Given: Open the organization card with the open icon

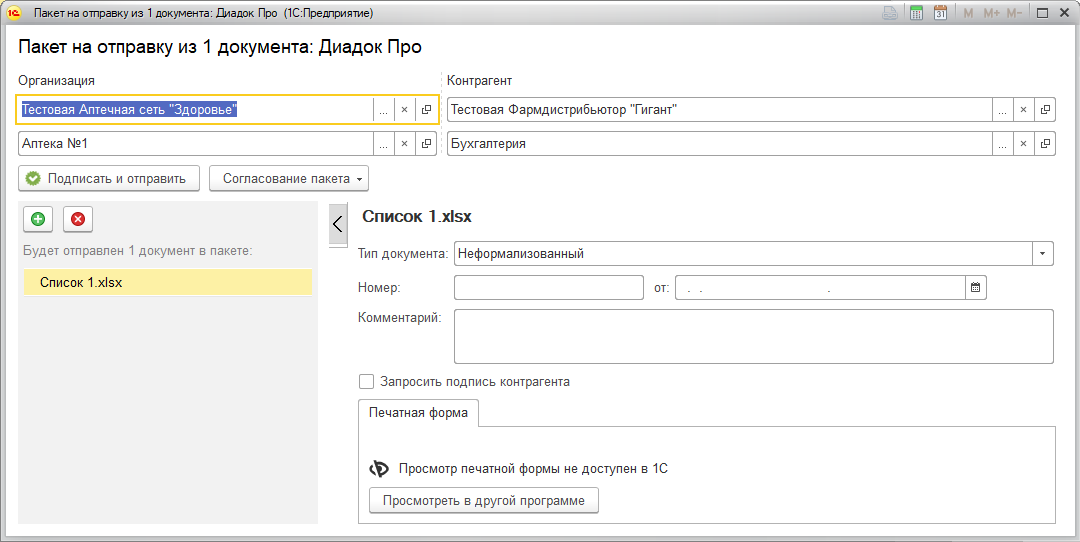Looking at the screenshot, I should click(426, 110).
